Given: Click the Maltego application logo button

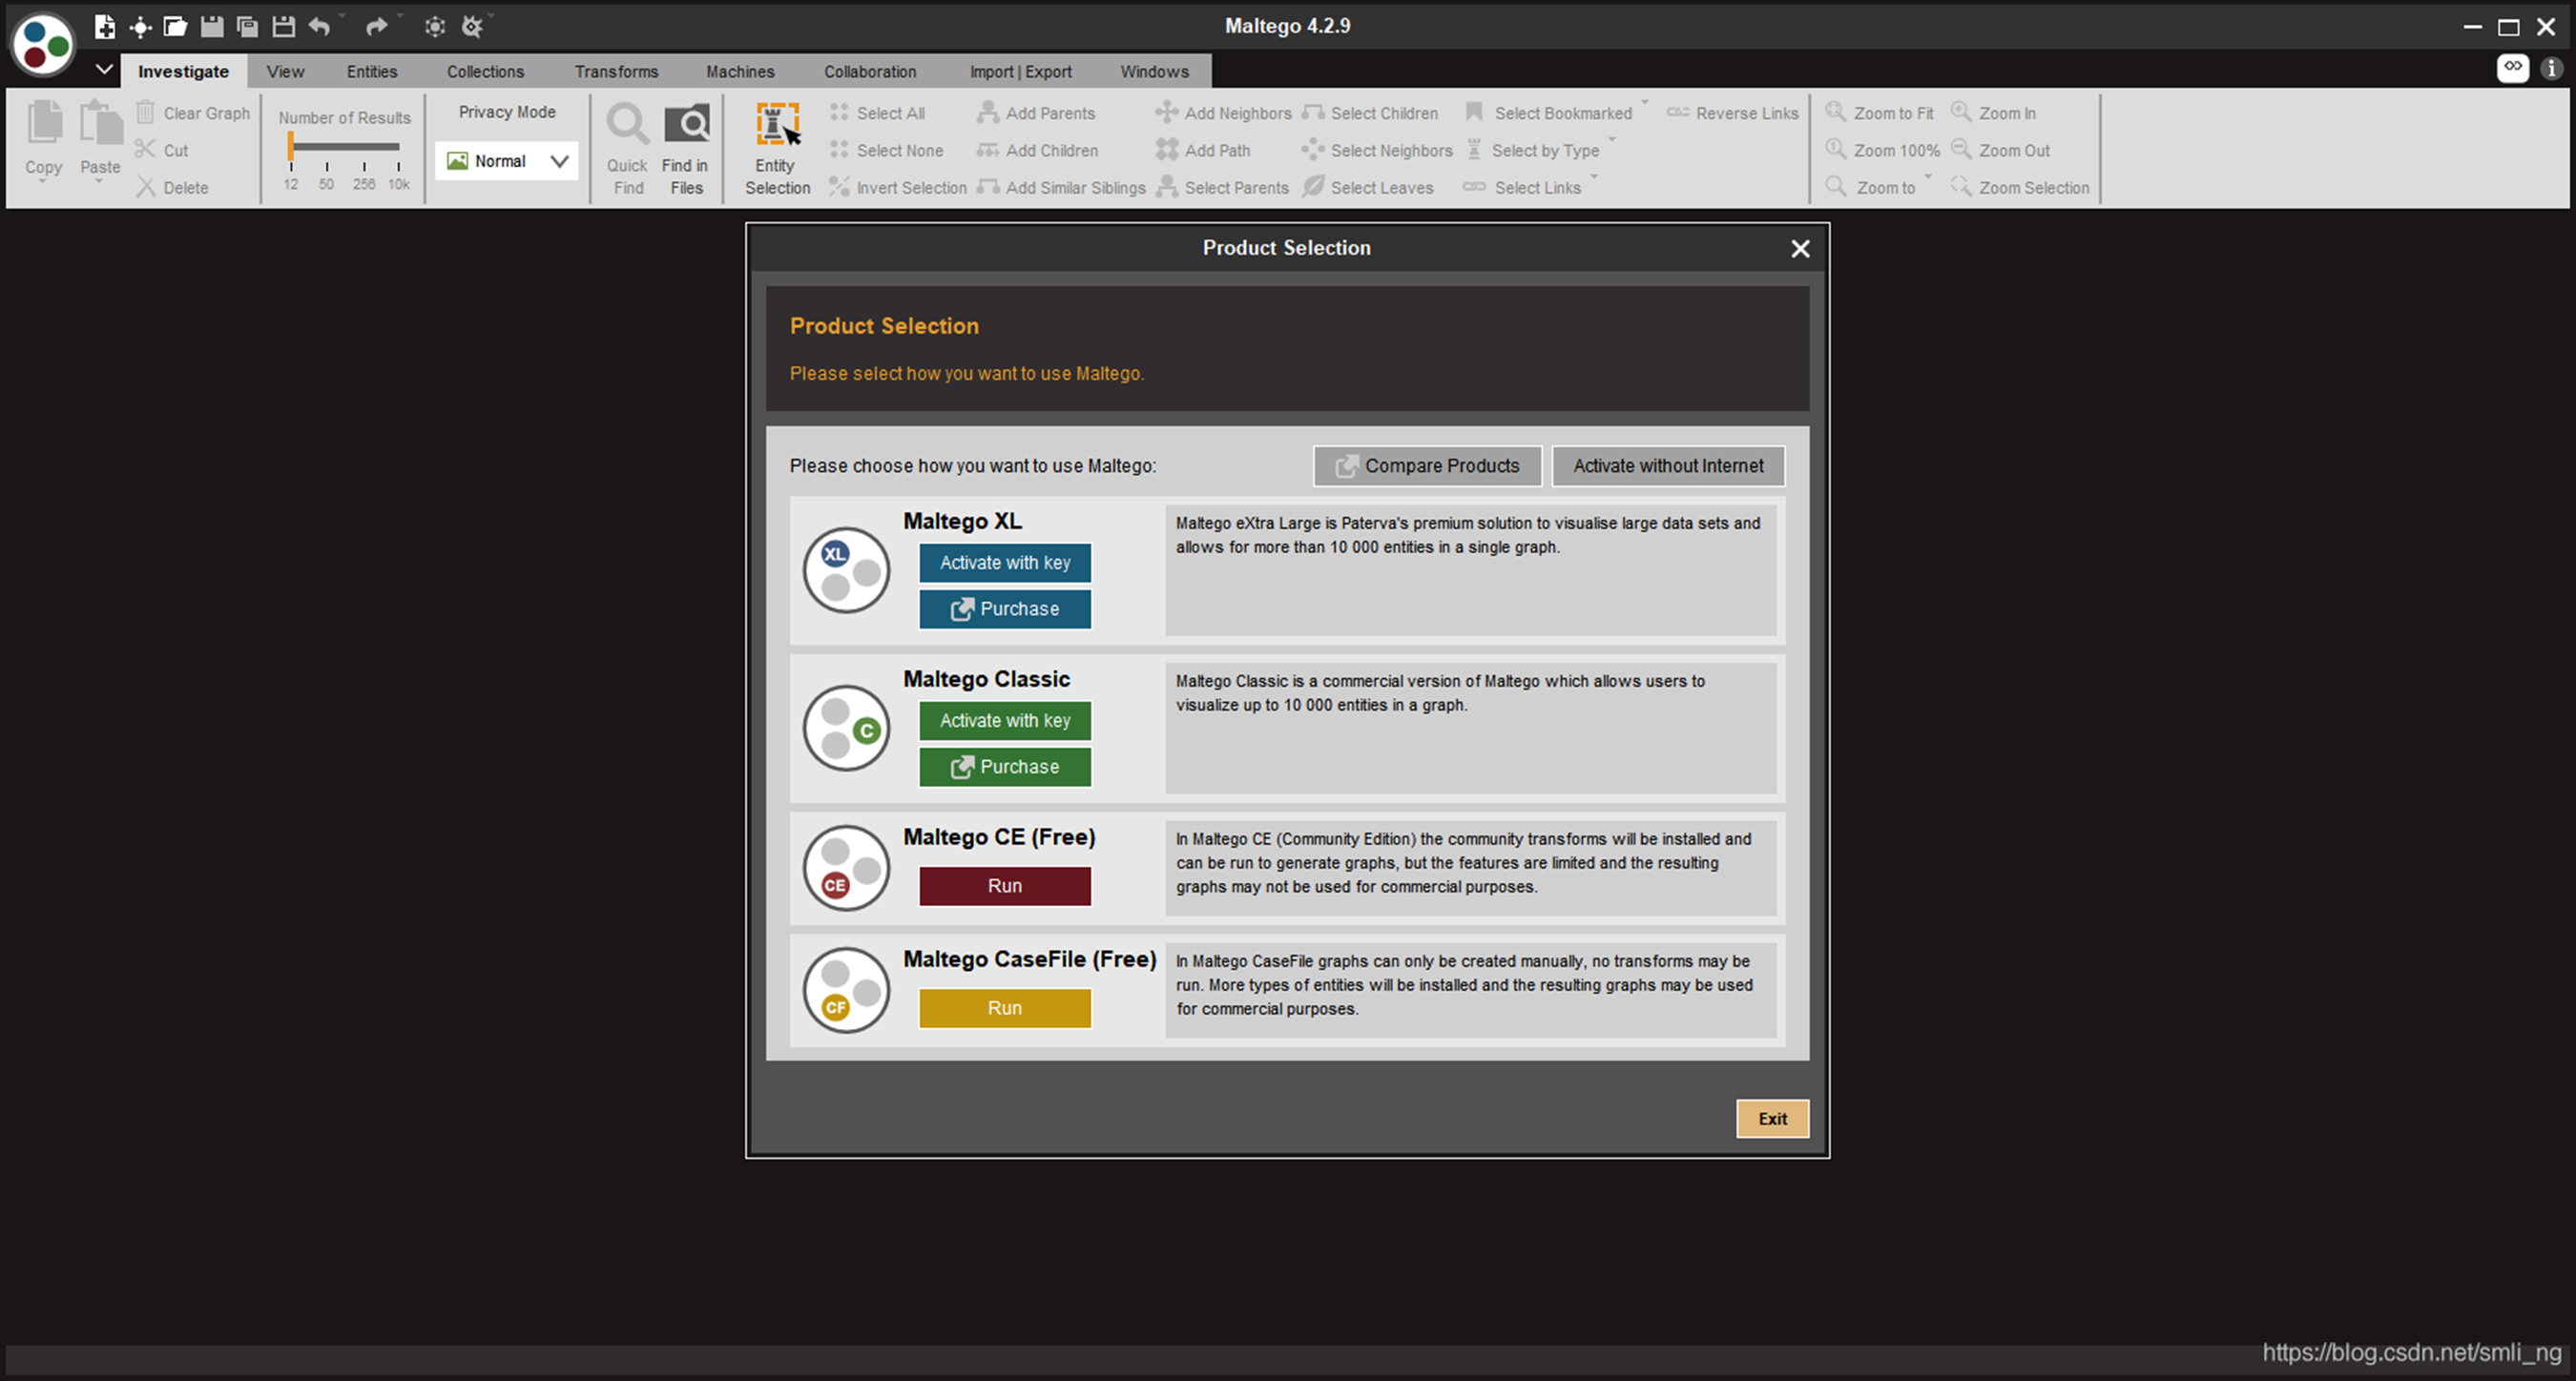Looking at the screenshot, I should (42, 44).
